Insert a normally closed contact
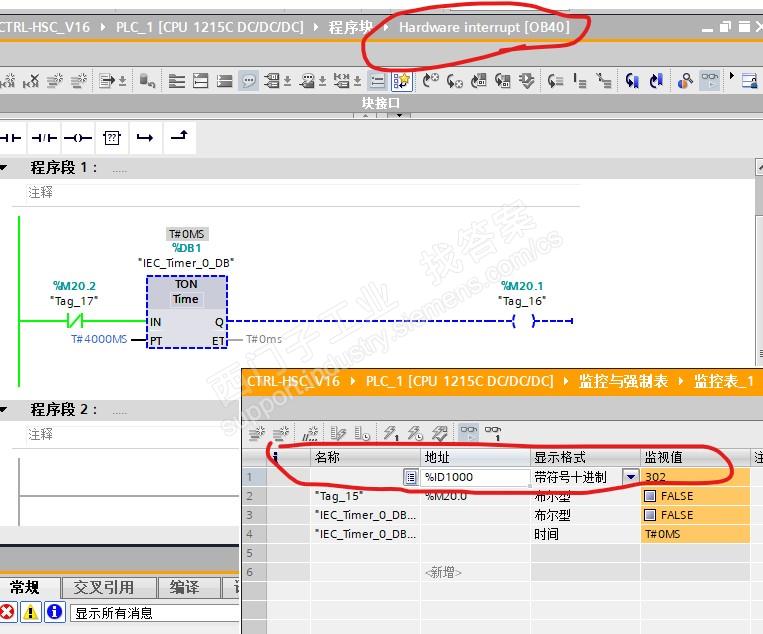Viewport: 763px width, 634px height. [x=44, y=138]
